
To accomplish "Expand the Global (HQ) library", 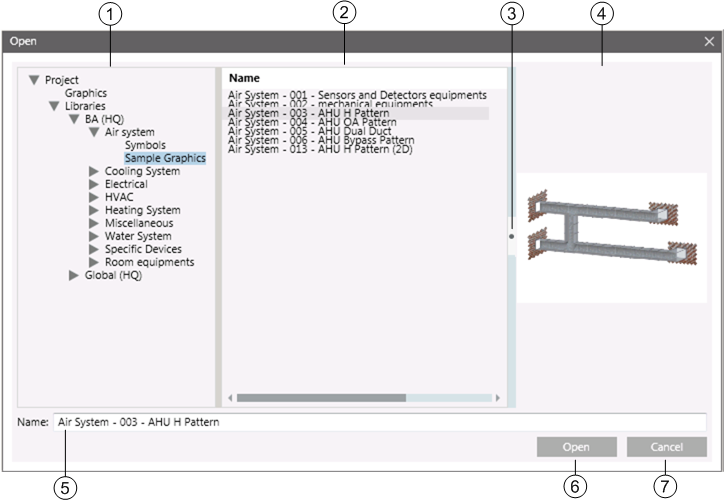I will coord(74,275).
